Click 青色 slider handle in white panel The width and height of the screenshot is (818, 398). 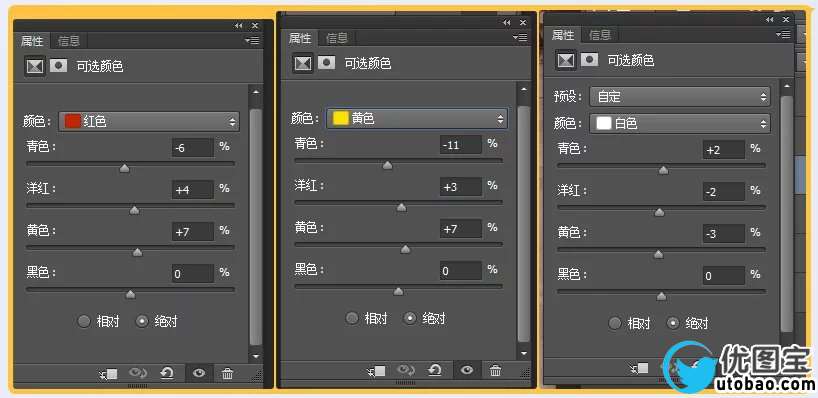tap(663, 170)
